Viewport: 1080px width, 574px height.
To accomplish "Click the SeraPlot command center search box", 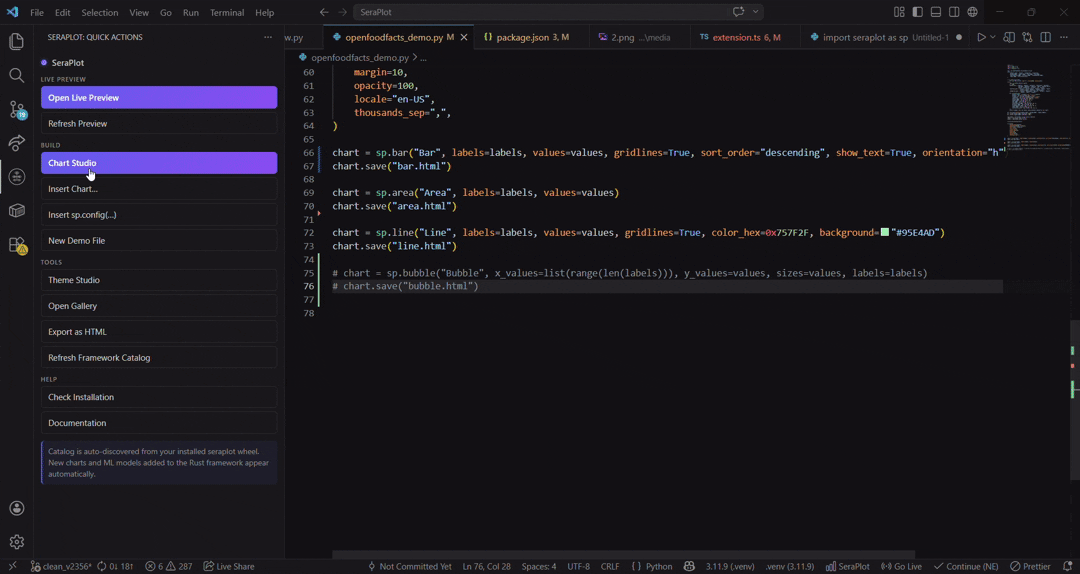I will click(558, 12).
